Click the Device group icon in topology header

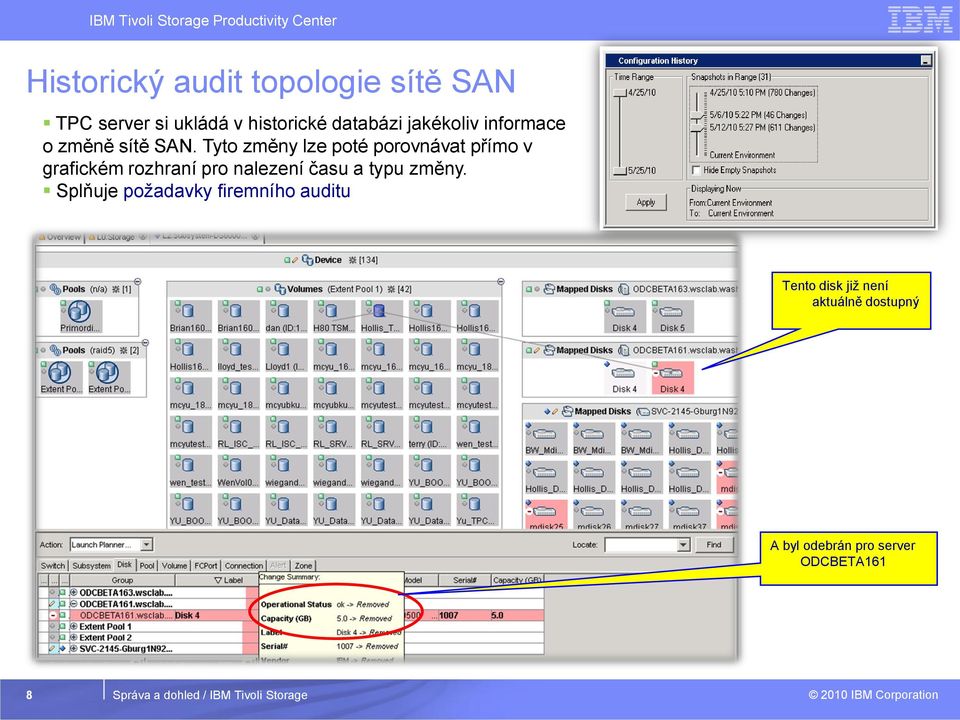point(307,260)
